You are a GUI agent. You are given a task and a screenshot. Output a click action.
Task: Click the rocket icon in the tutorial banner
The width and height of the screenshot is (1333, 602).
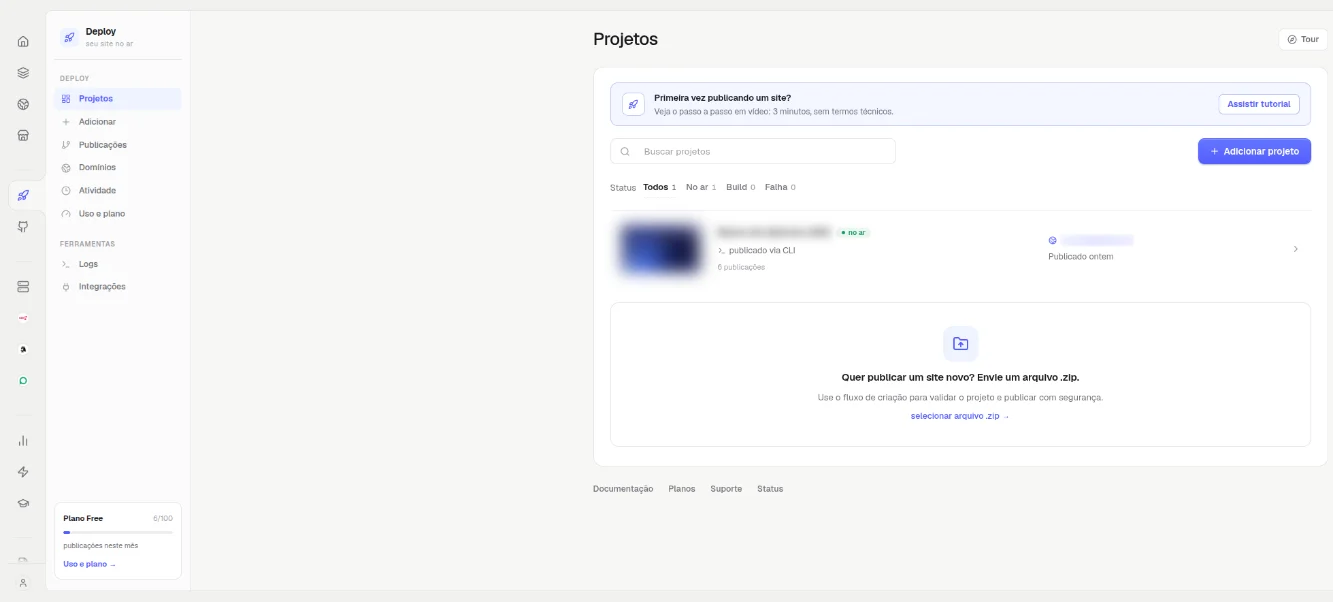tap(633, 104)
